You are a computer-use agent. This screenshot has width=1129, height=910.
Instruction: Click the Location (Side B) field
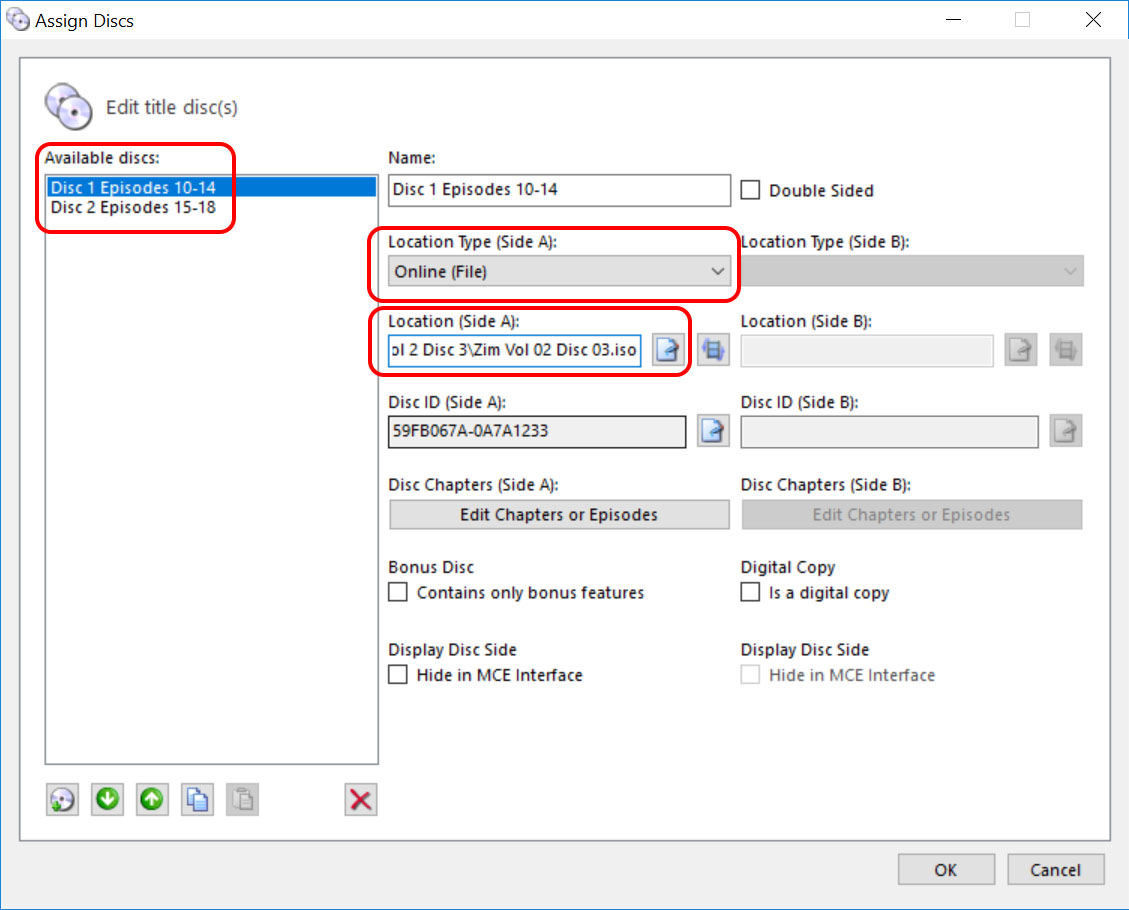pyautogui.click(x=867, y=350)
